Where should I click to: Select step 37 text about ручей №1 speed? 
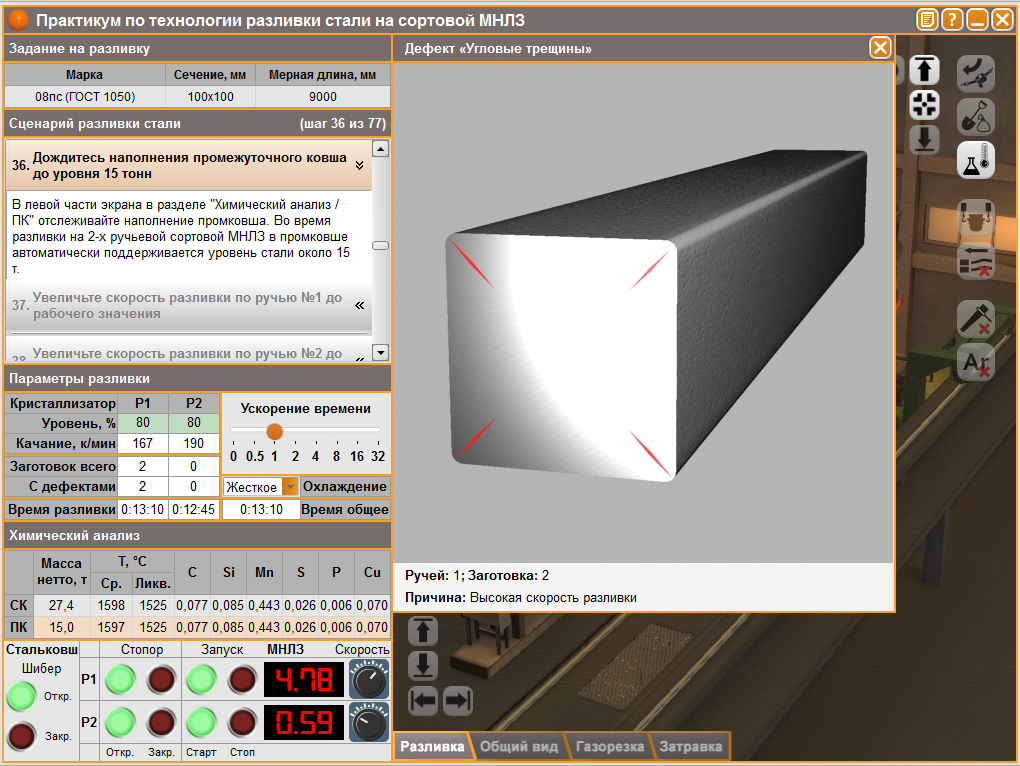pos(187,306)
